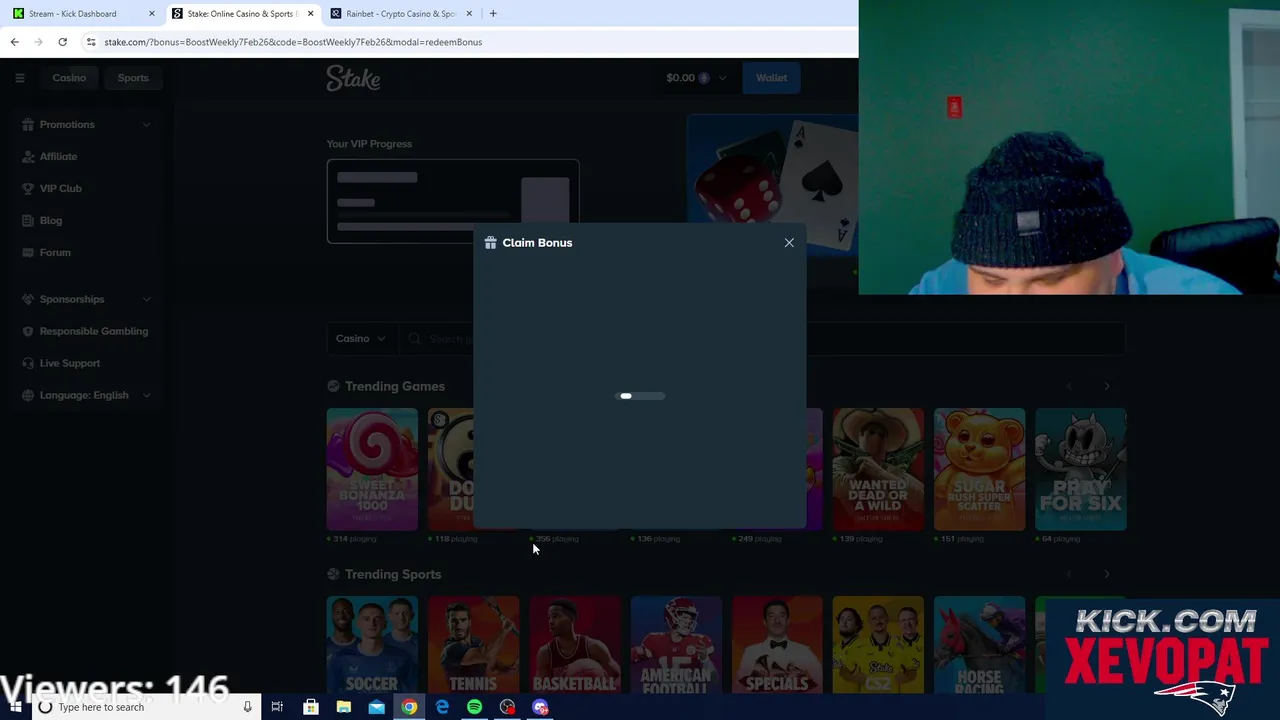The width and height of the screenshot is (1280, 720).
Task: Open Task View on taskbar
Action: point(277,707)
